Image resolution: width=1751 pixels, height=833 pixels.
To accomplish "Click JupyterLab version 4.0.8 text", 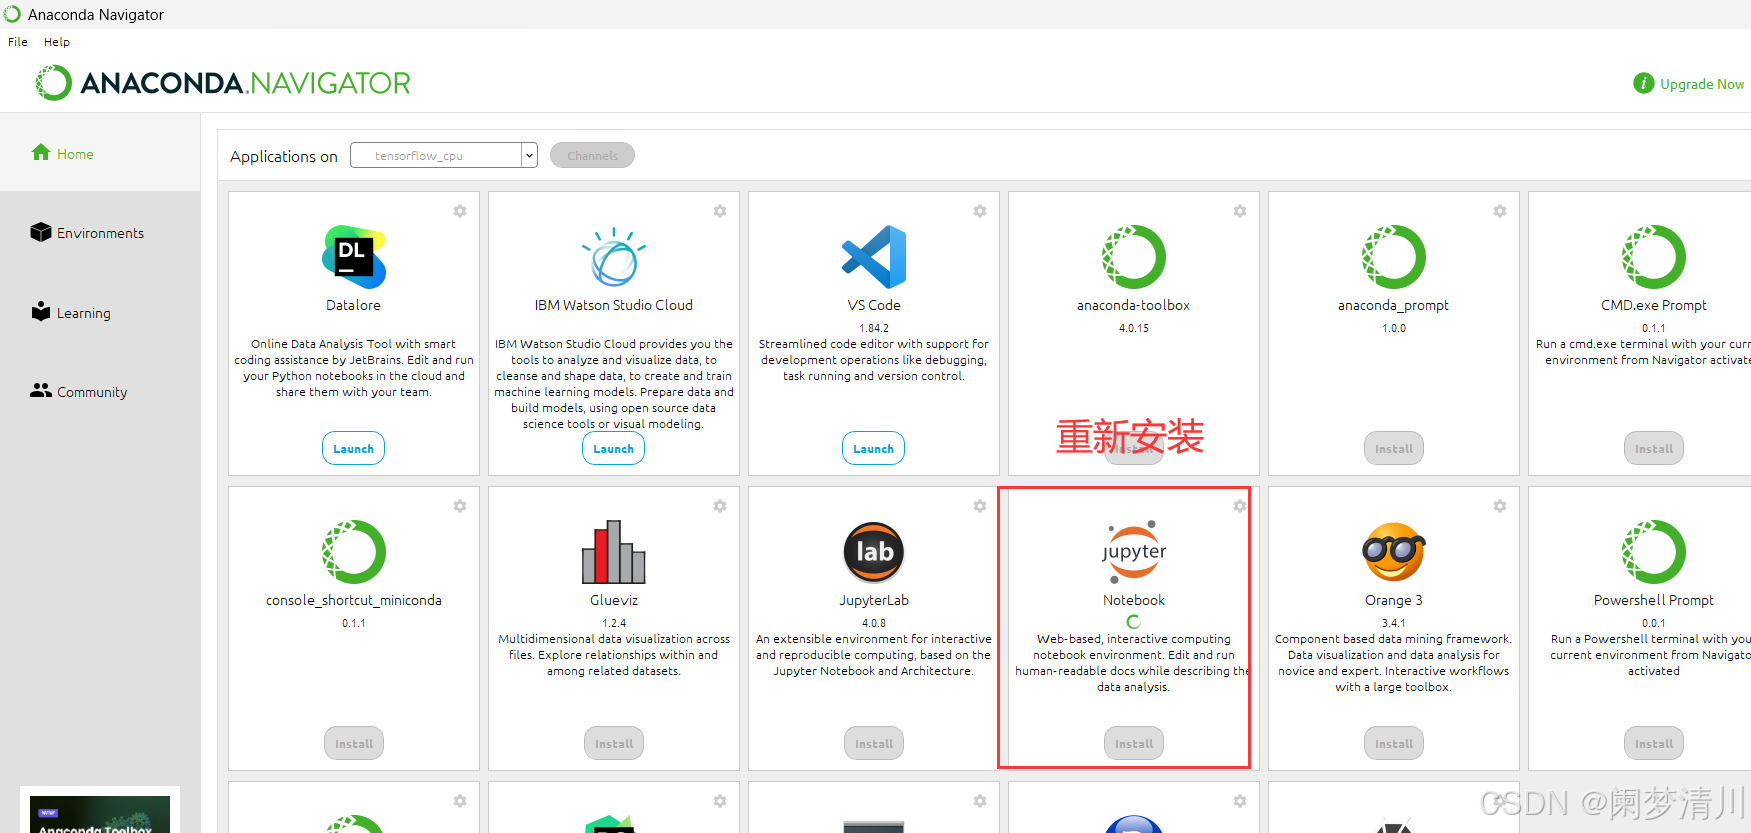I will click(874, 623).
